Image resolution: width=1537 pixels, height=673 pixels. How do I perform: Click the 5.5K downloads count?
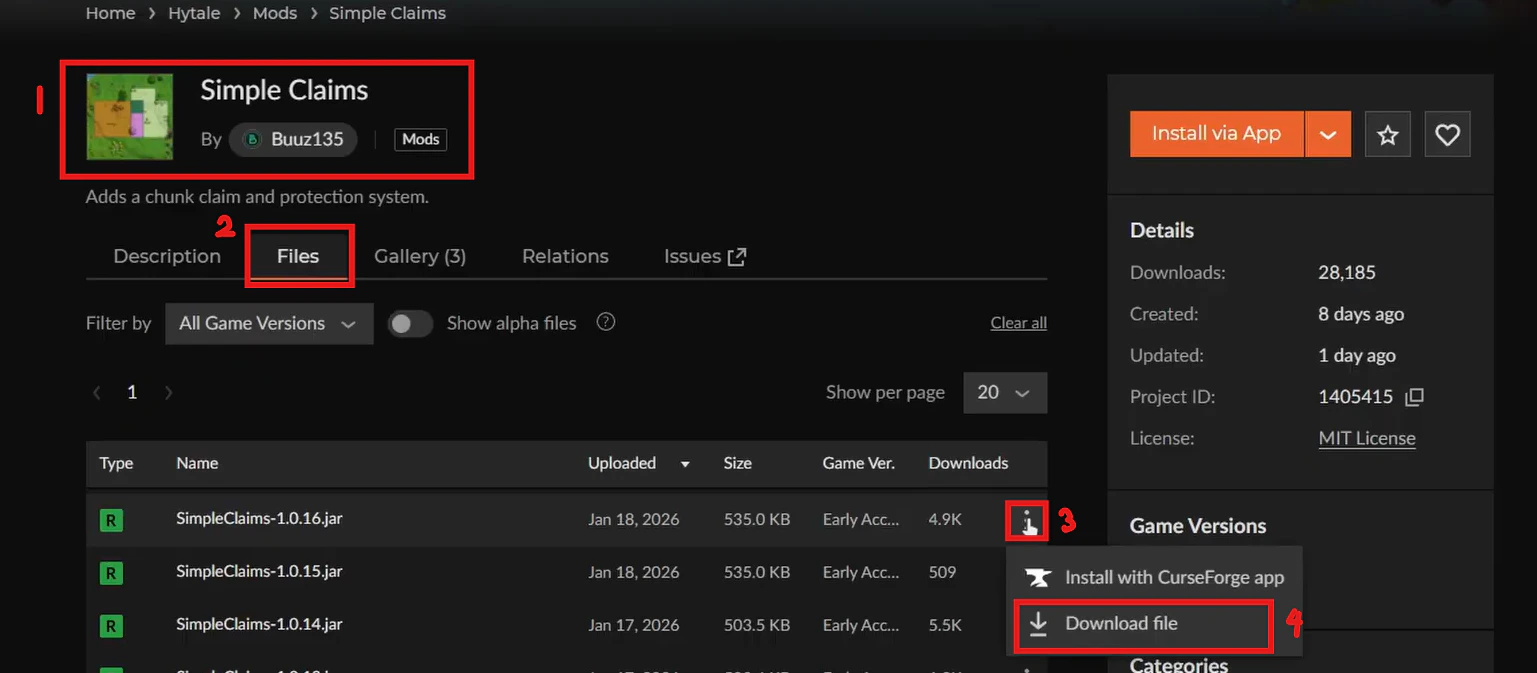point(945,626)
